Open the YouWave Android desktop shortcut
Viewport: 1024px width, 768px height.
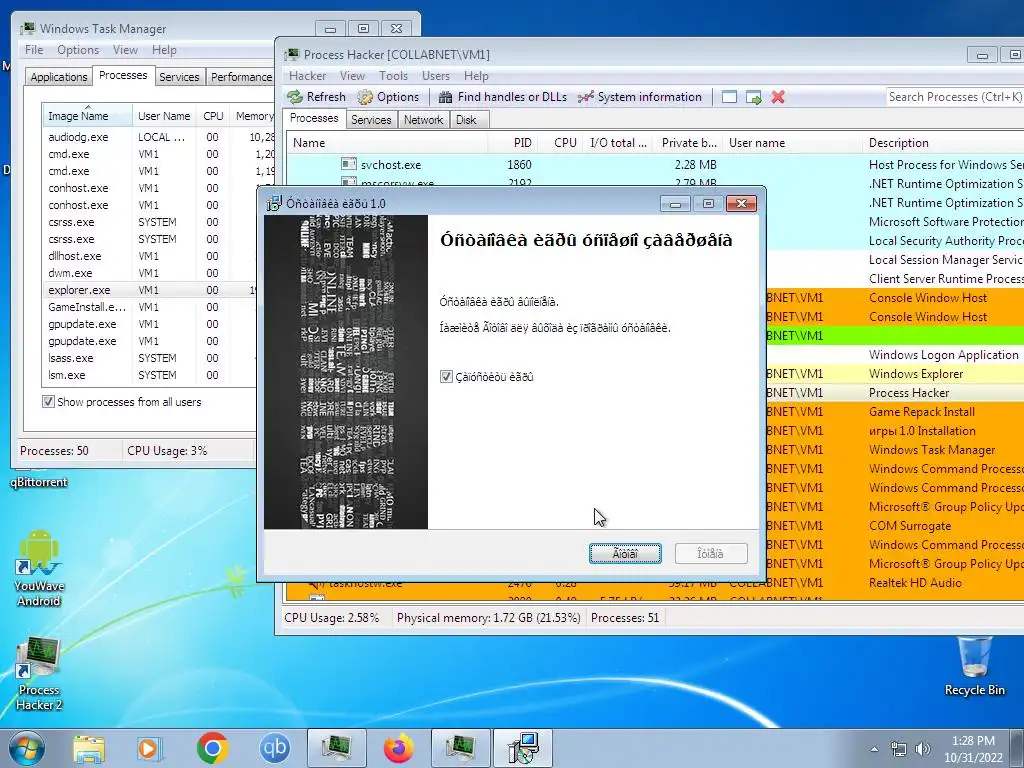pyautogui.click(x=39, y=568)
